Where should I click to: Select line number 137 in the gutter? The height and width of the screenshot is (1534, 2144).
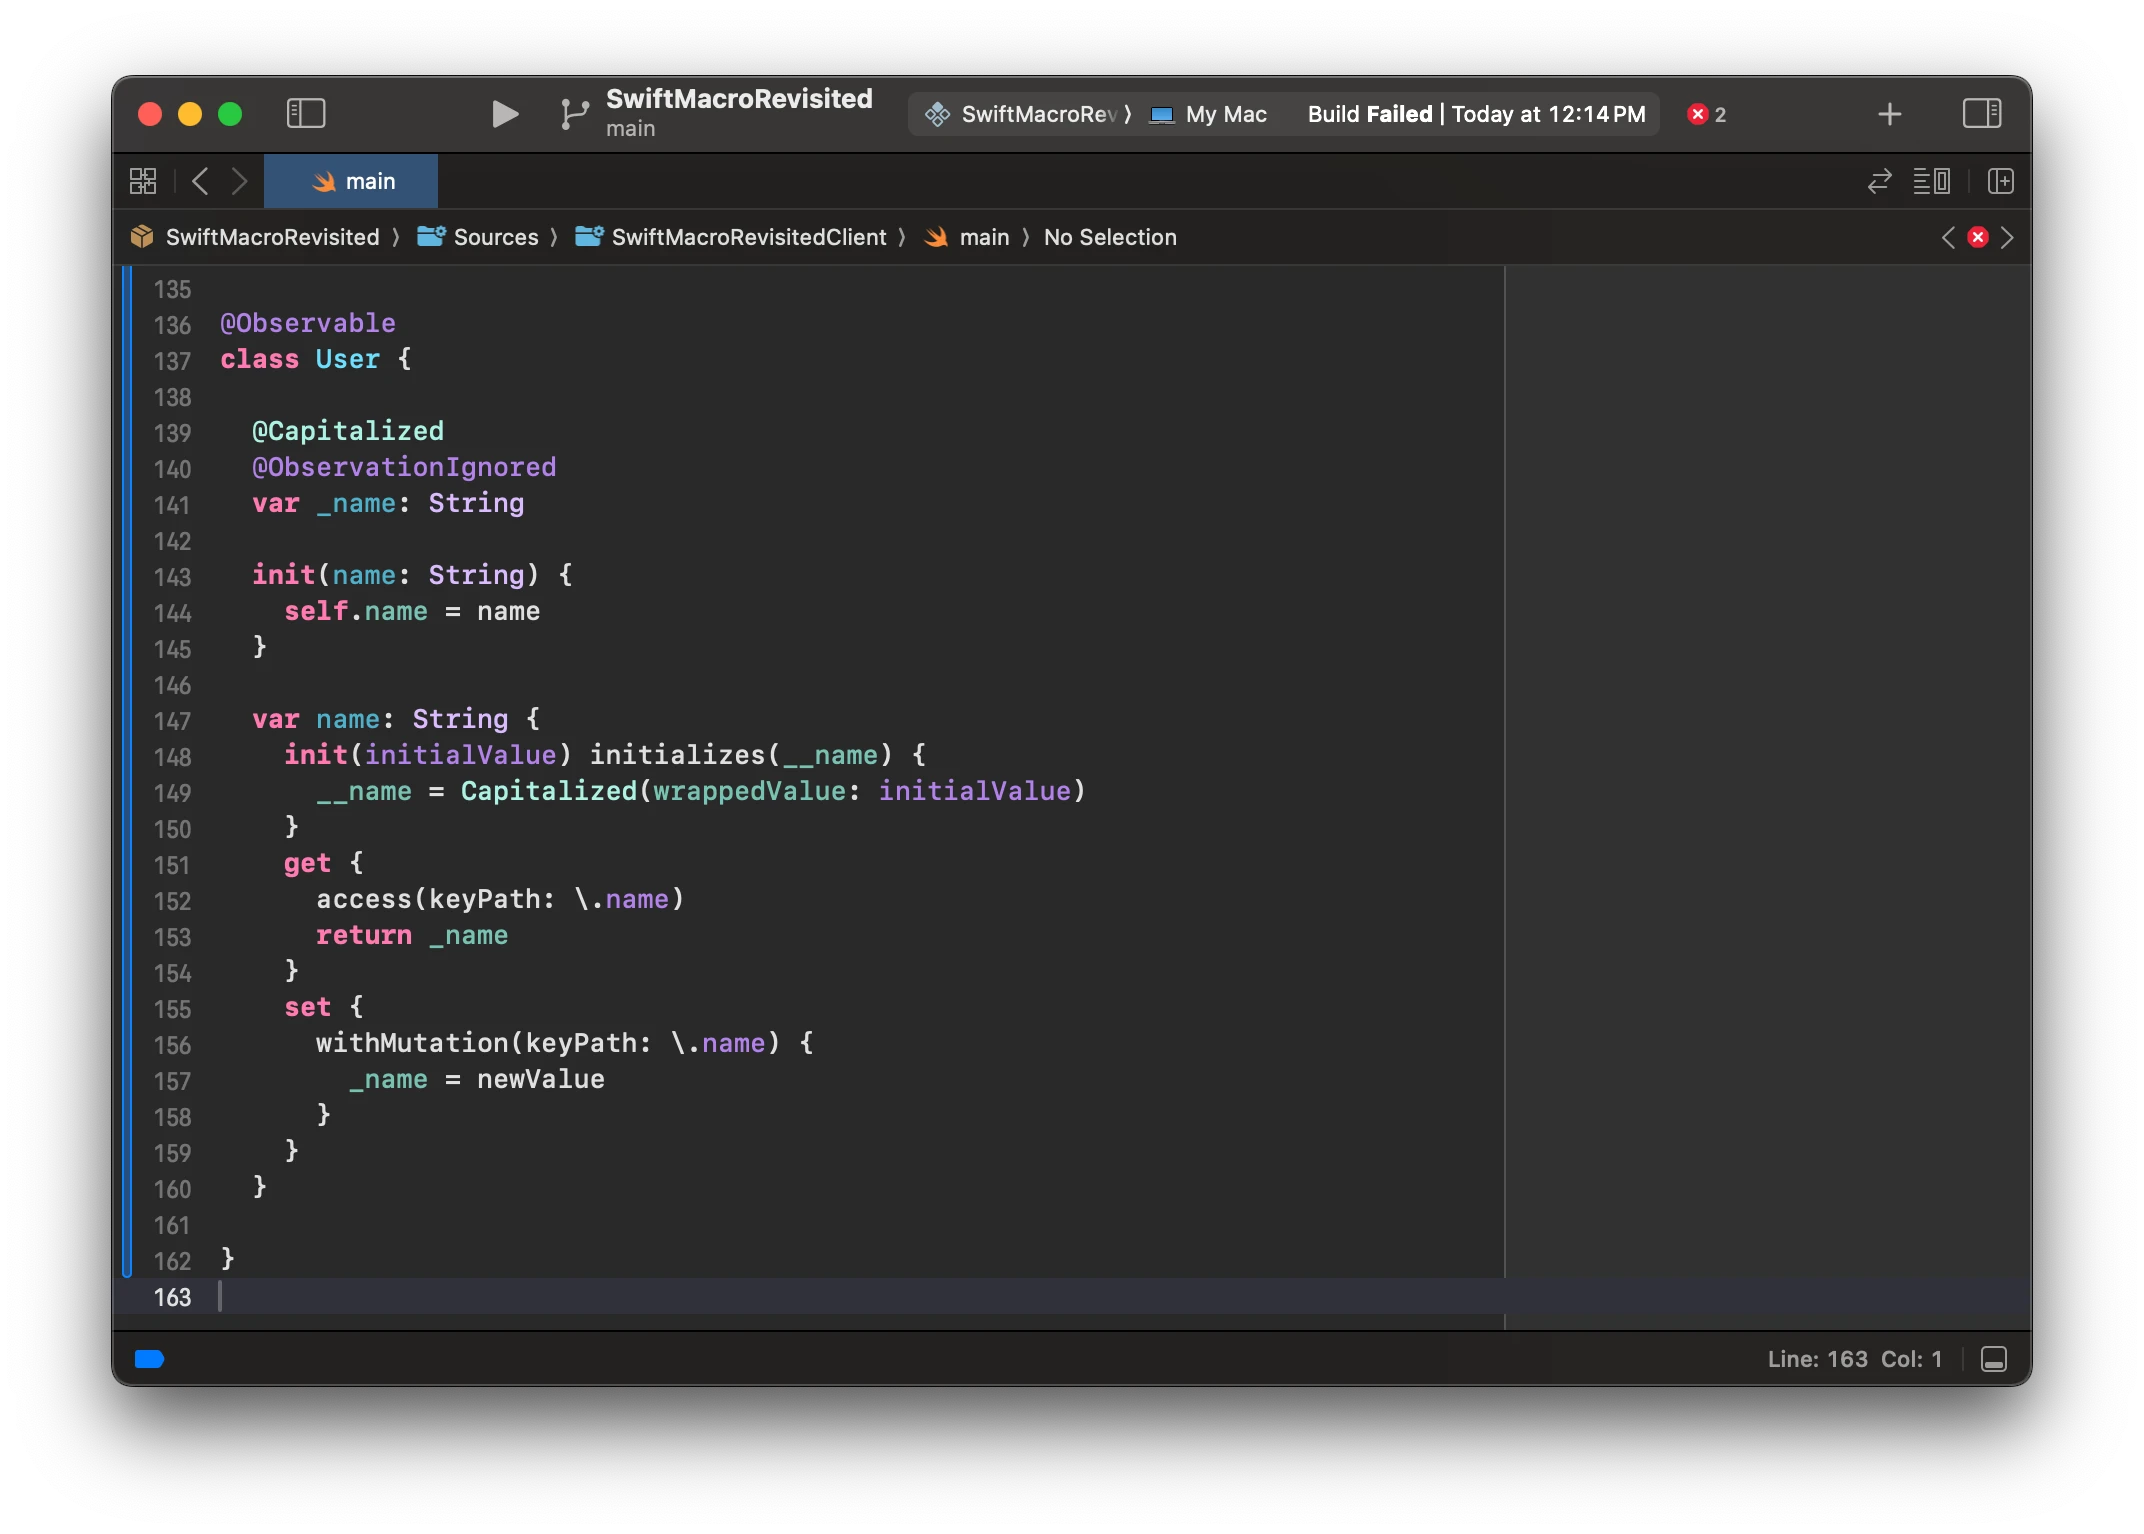pyautogui.click(x=172, y=361)
